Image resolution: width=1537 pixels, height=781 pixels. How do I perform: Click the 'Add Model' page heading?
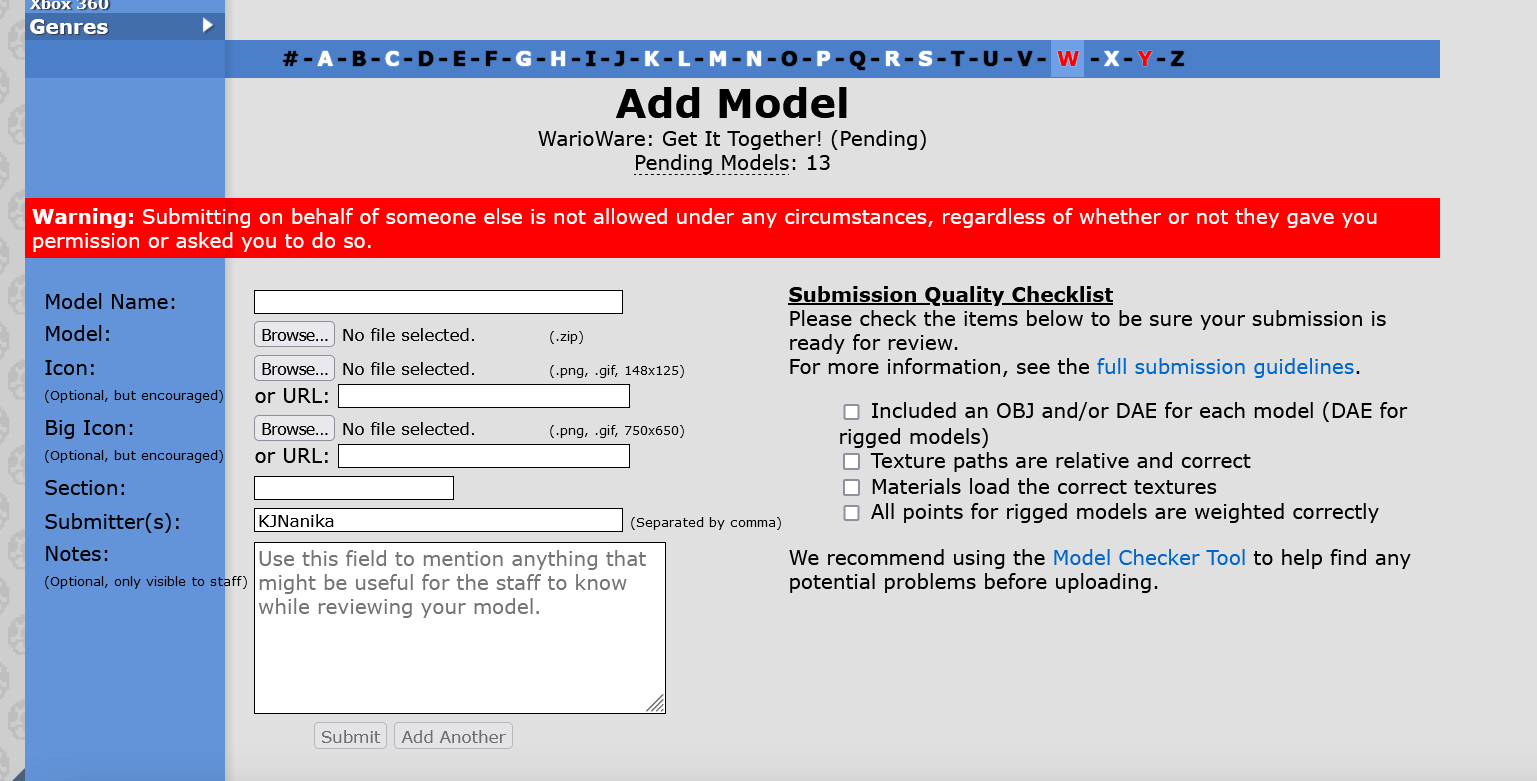[732, 104]
